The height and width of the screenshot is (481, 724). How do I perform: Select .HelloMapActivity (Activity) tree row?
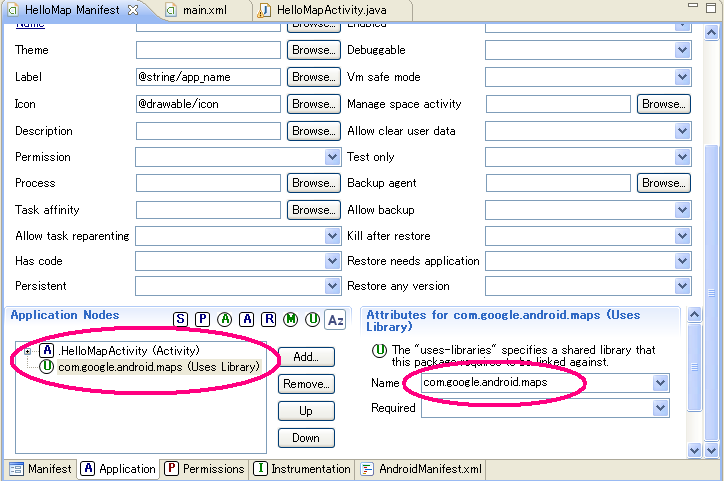click(x=130, y=351)
